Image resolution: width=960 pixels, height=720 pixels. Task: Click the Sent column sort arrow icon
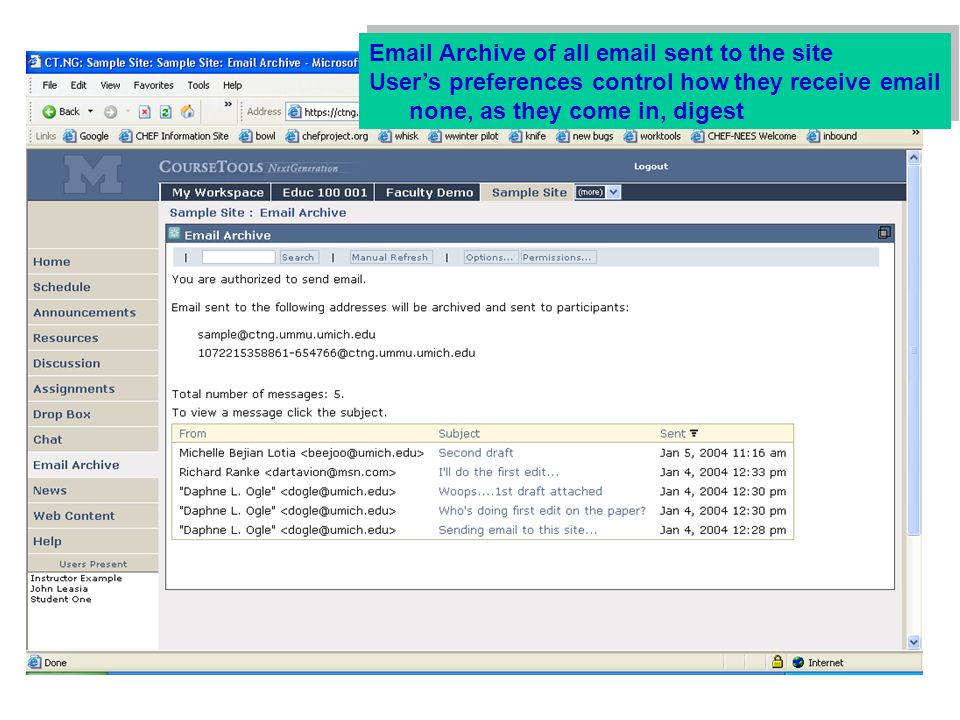point(694,433)
